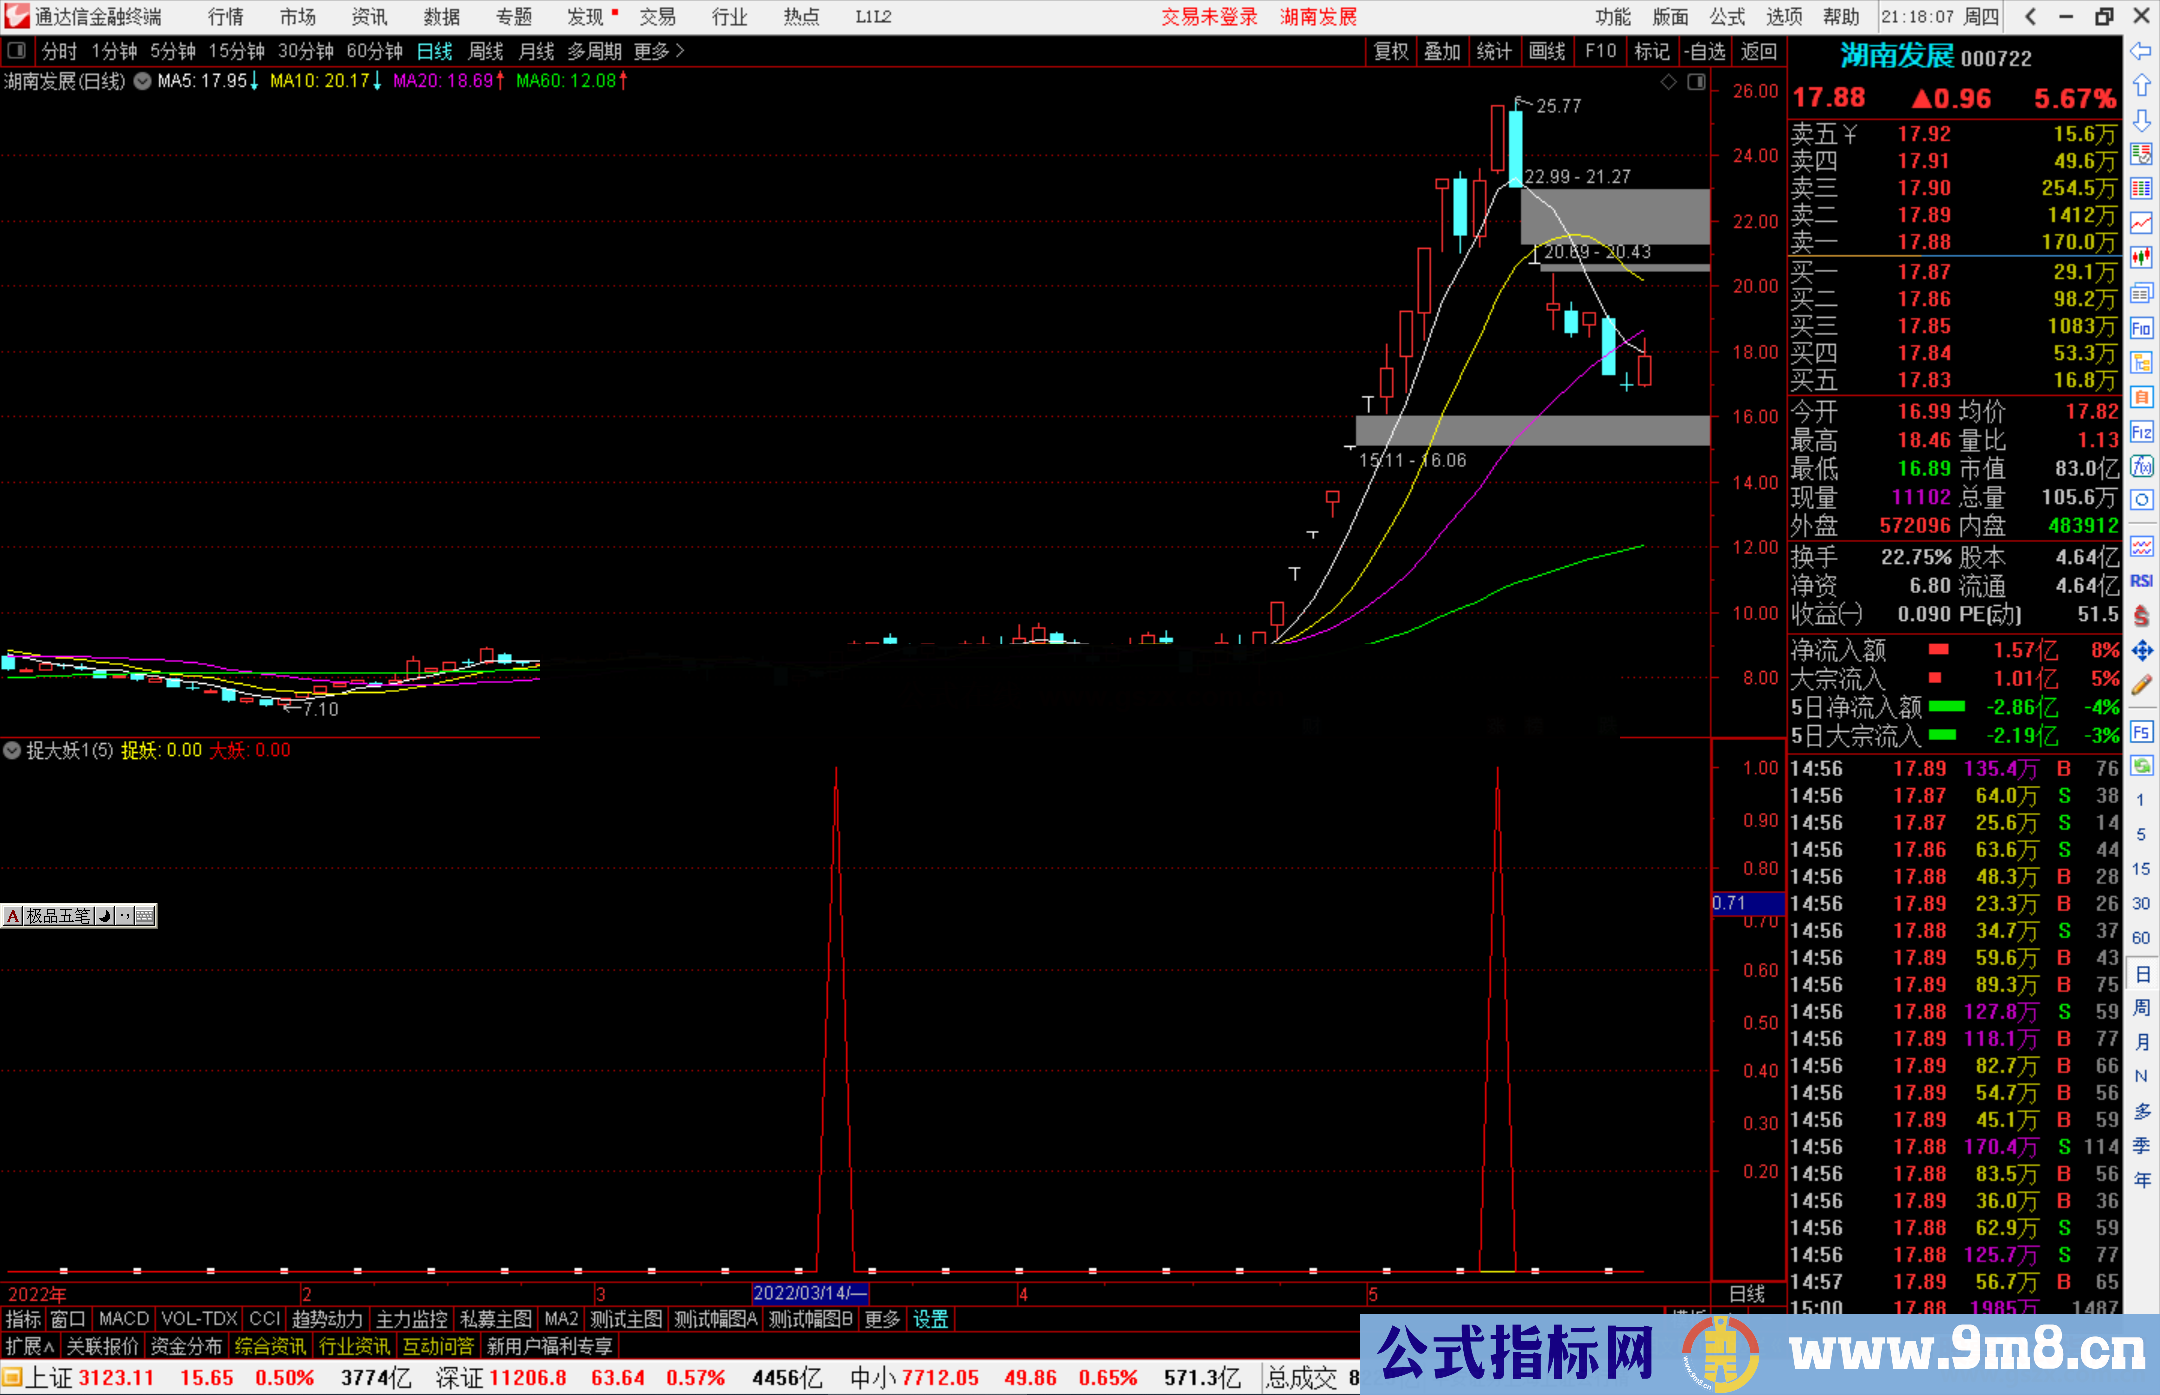Switch to the 周线 weekly timeframe tab
The height and width of the screenshot is (1395, 2160).
(486, 51)
